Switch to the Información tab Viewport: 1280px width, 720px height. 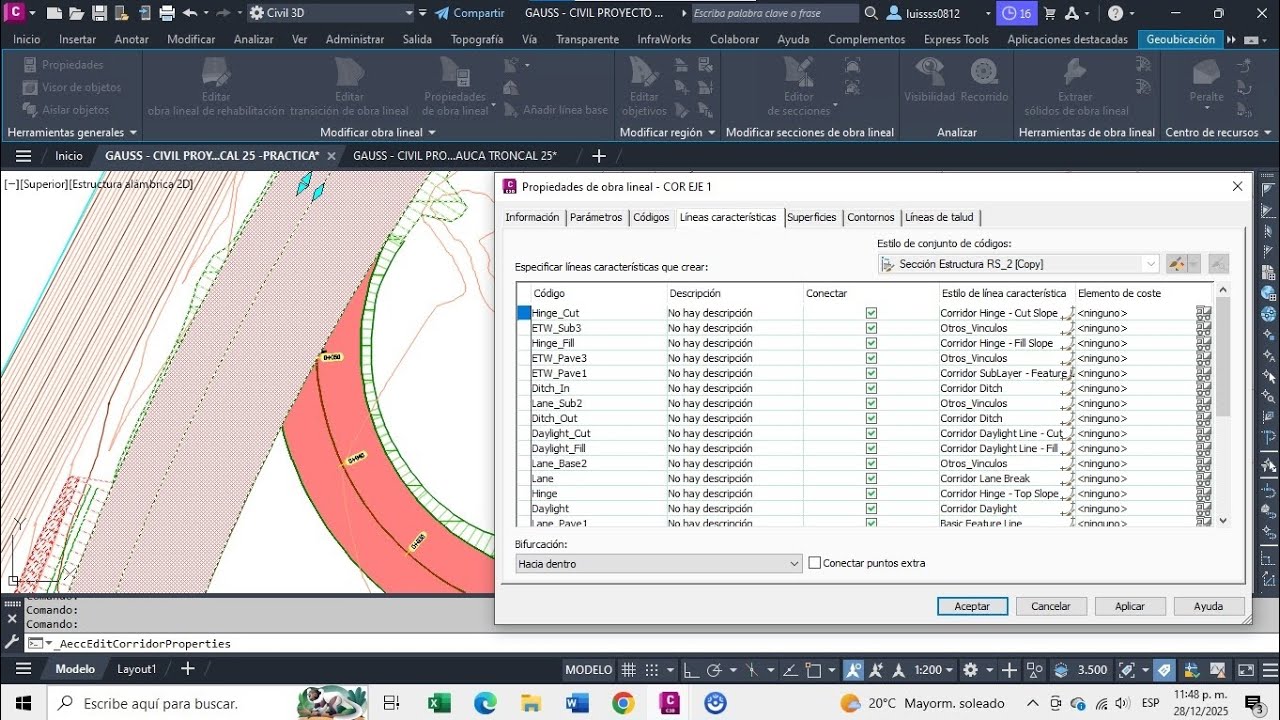click(532, 217)
